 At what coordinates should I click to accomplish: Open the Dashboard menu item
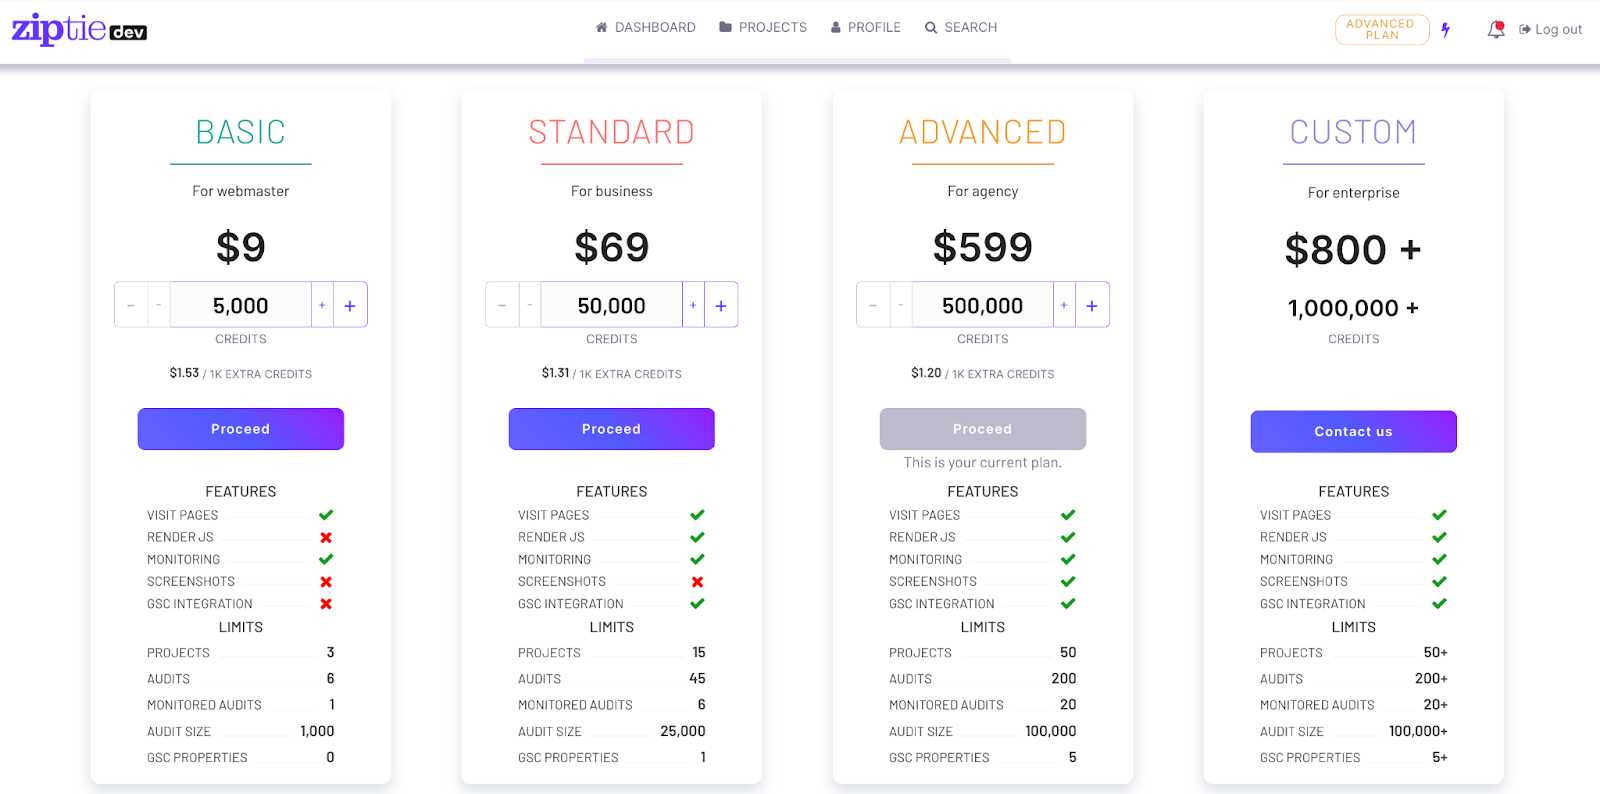coord(645,27)
